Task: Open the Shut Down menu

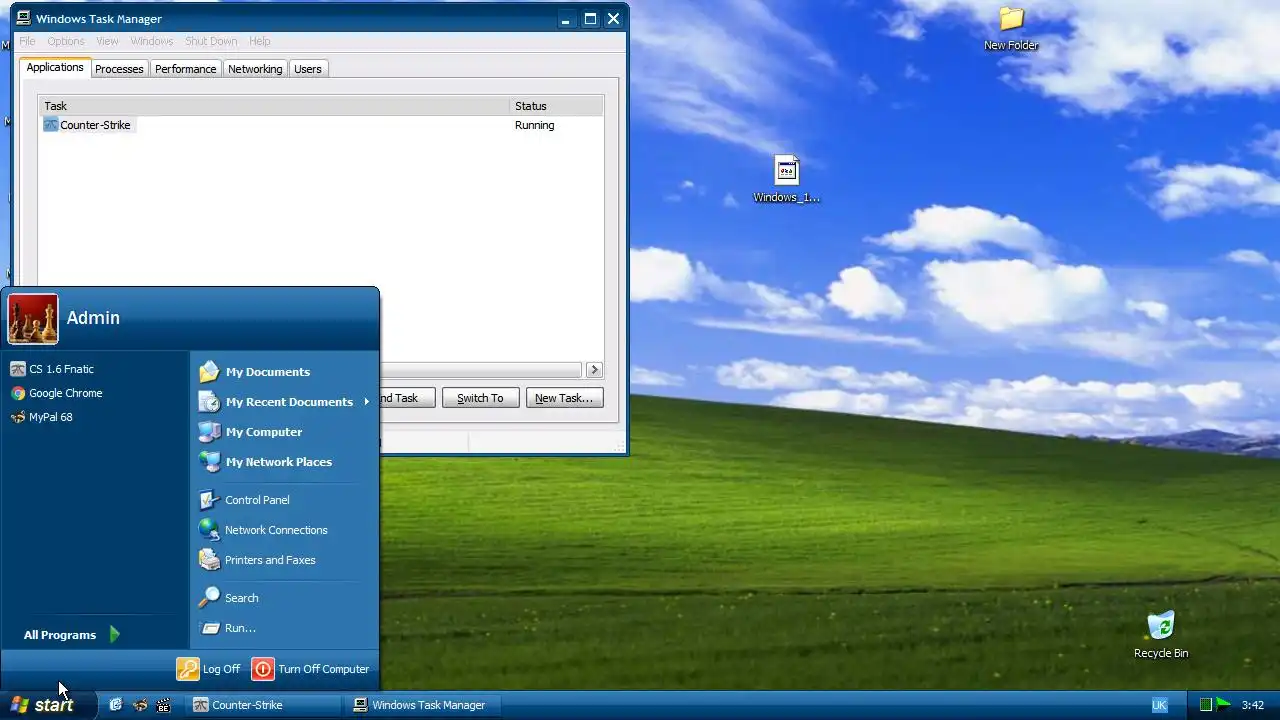Action: (211, 41)
